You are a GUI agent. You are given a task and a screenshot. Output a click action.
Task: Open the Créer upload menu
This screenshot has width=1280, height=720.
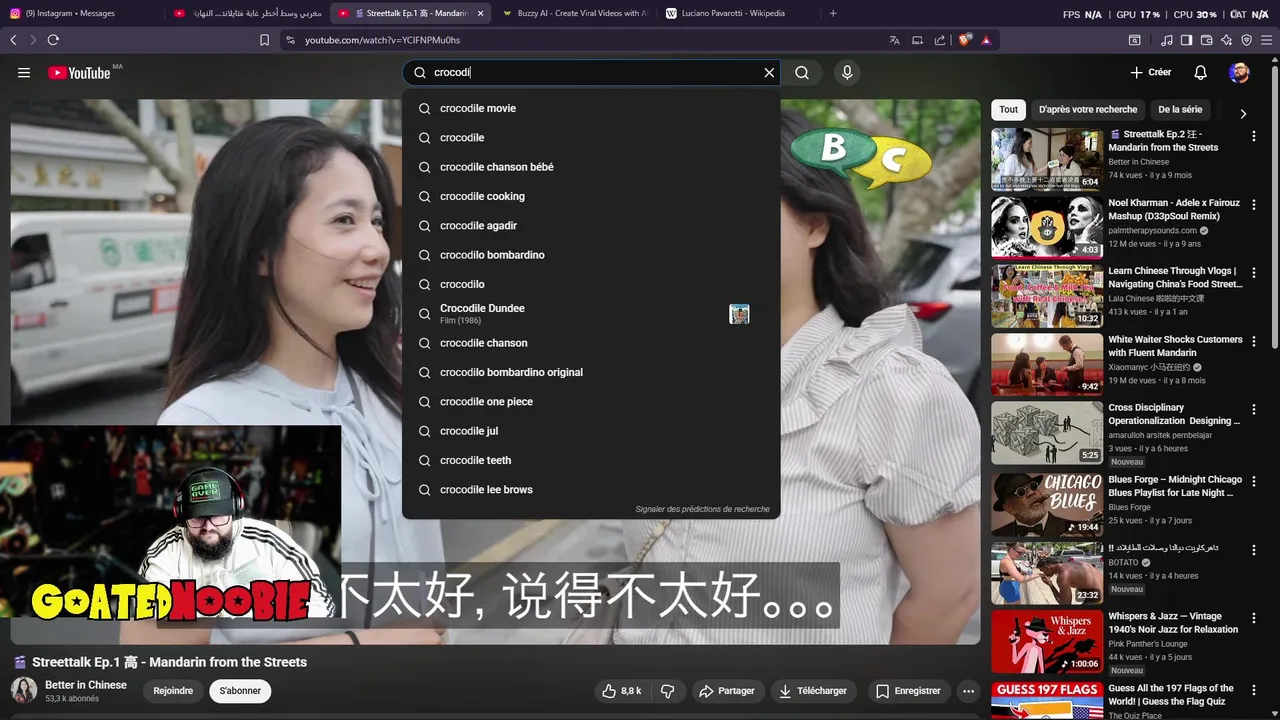coord(1150,73)
